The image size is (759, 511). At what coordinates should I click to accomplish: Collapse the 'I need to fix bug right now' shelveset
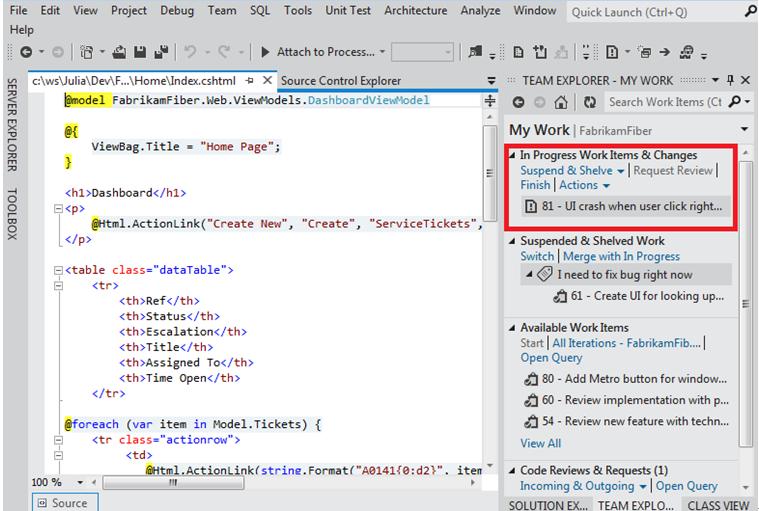pyautogui.click(x=530, y=274)
